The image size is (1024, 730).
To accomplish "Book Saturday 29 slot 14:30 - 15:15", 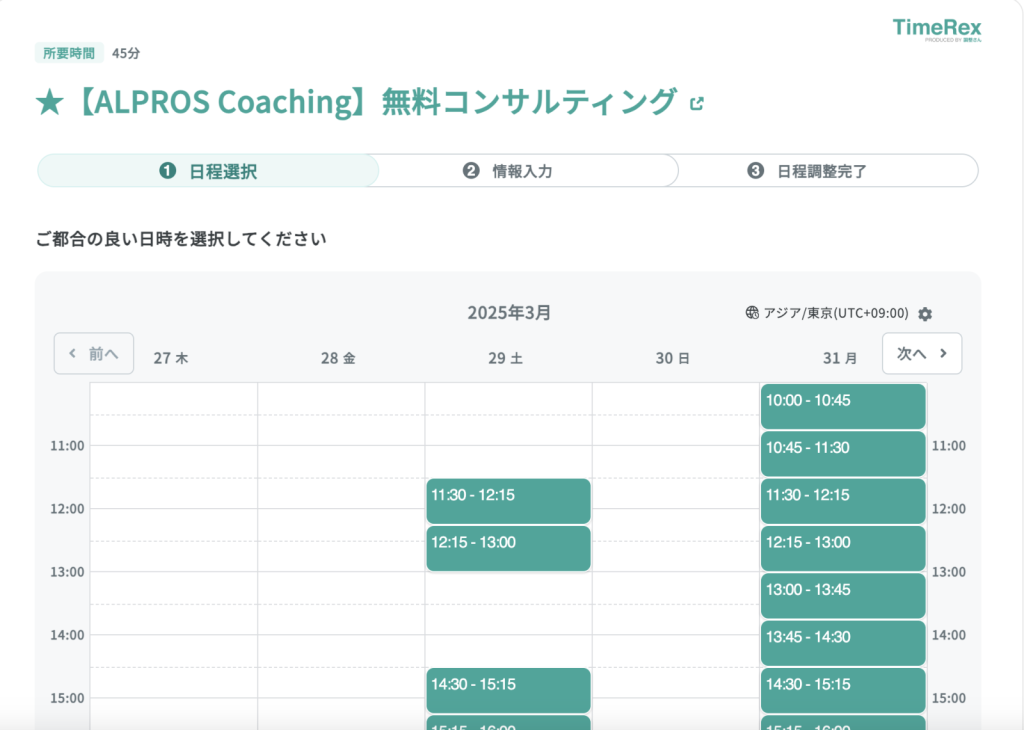I will click(x=508, y=690).
